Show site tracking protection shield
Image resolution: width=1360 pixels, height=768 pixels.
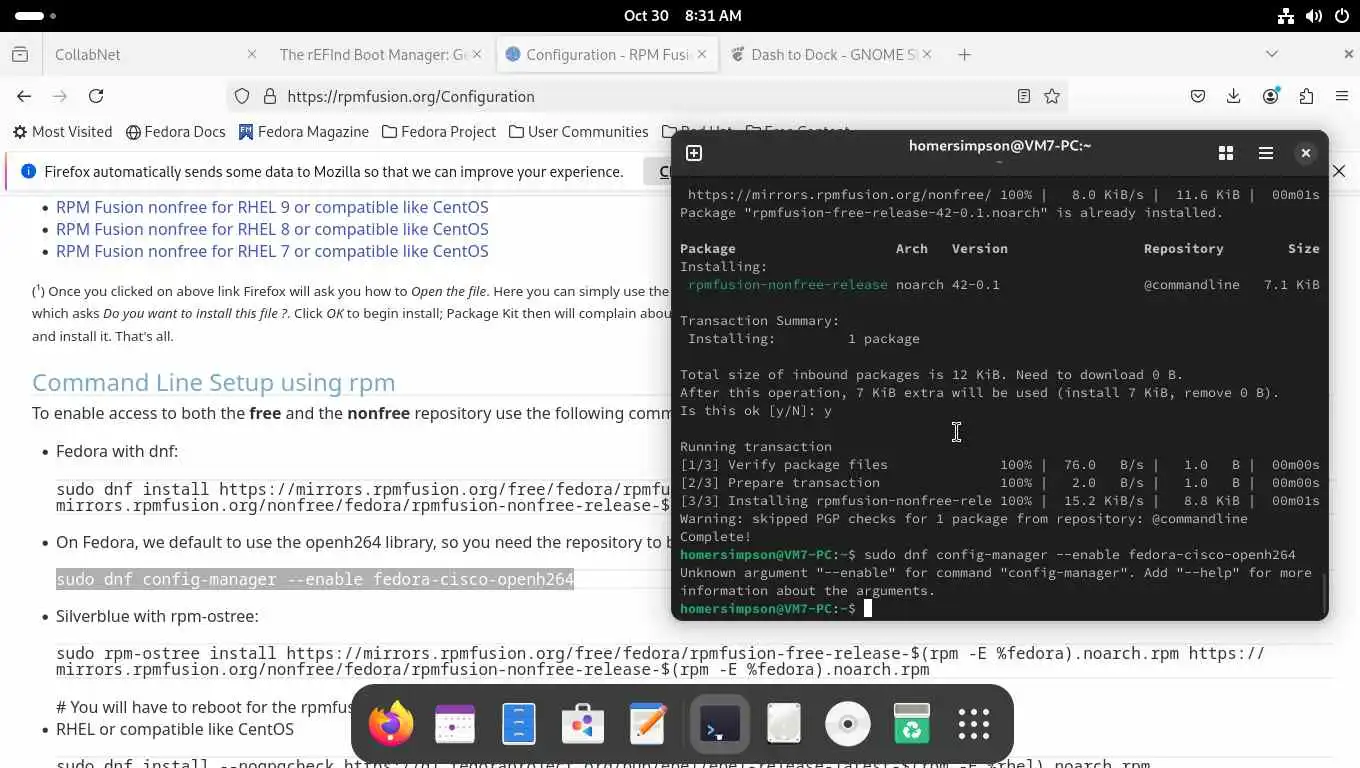point(242,96)
